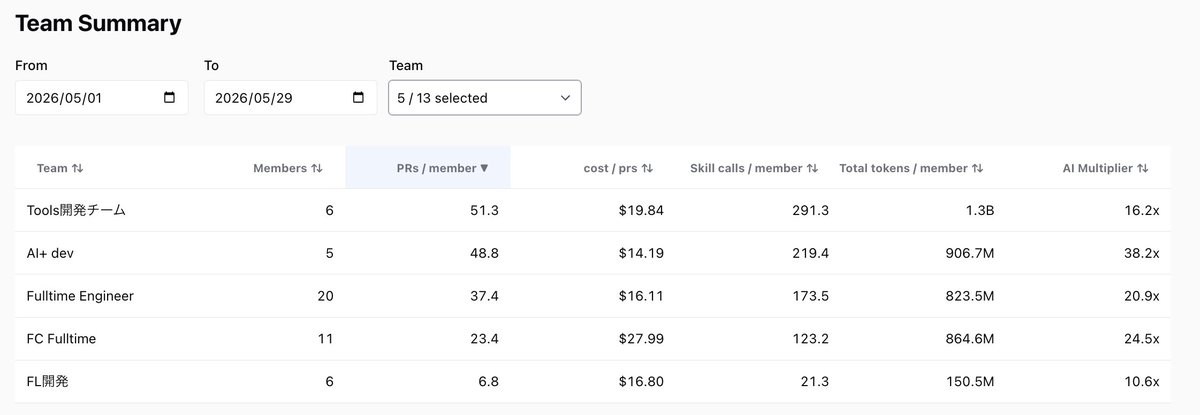This screenshot has width=1200, height=415.
Task: Click the AI Multiplier column header
Action: click(x=1098, y=168)
